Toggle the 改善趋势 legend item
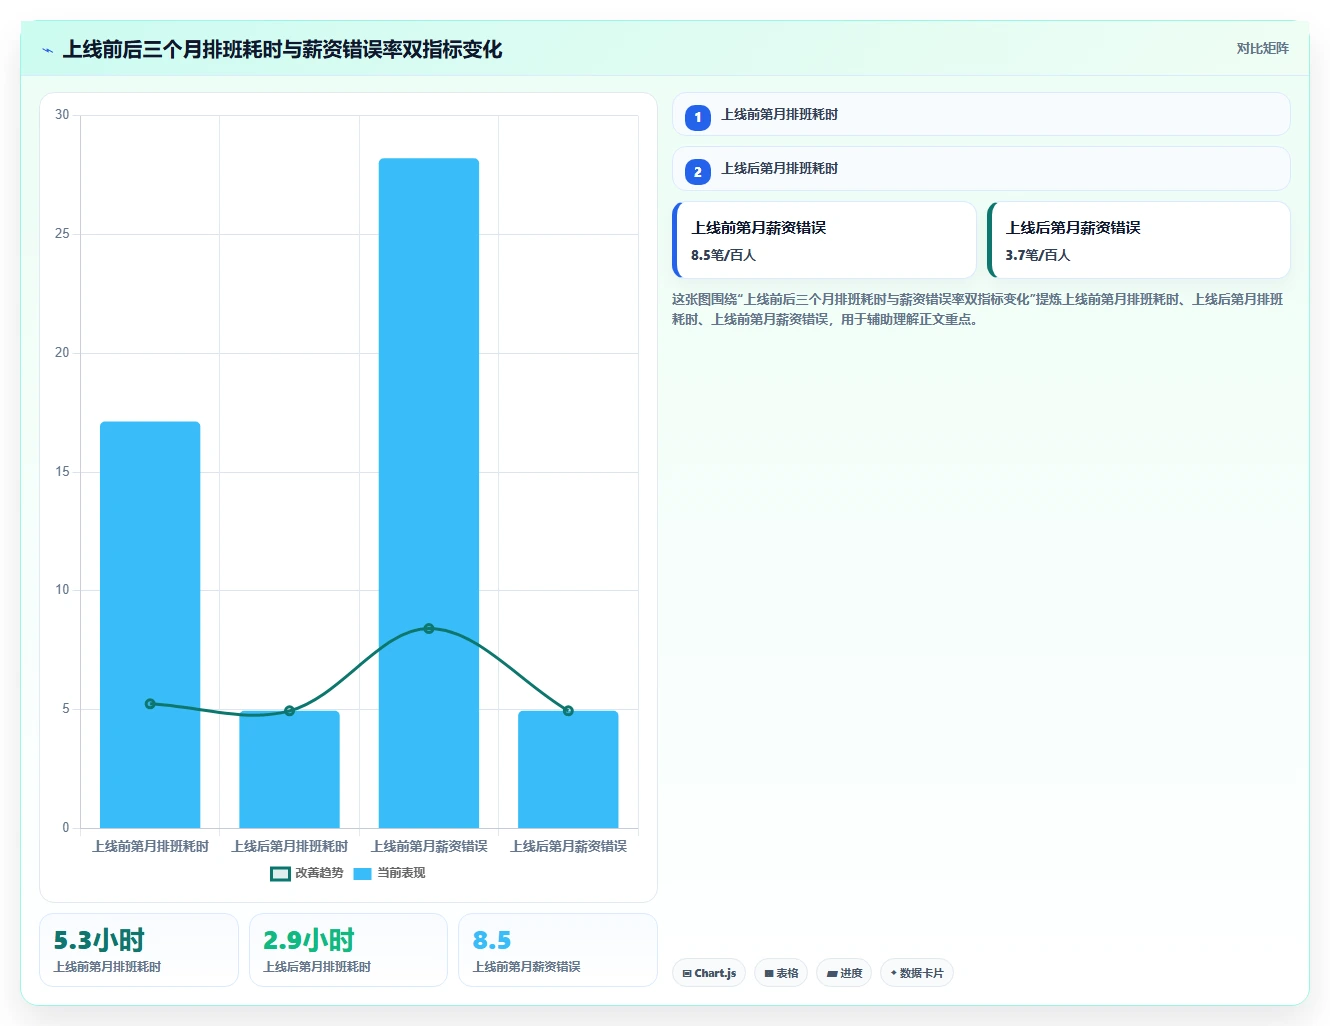Image resolution: width=1330 pixels, height=1026 pixels. click(x=307, y=873)
